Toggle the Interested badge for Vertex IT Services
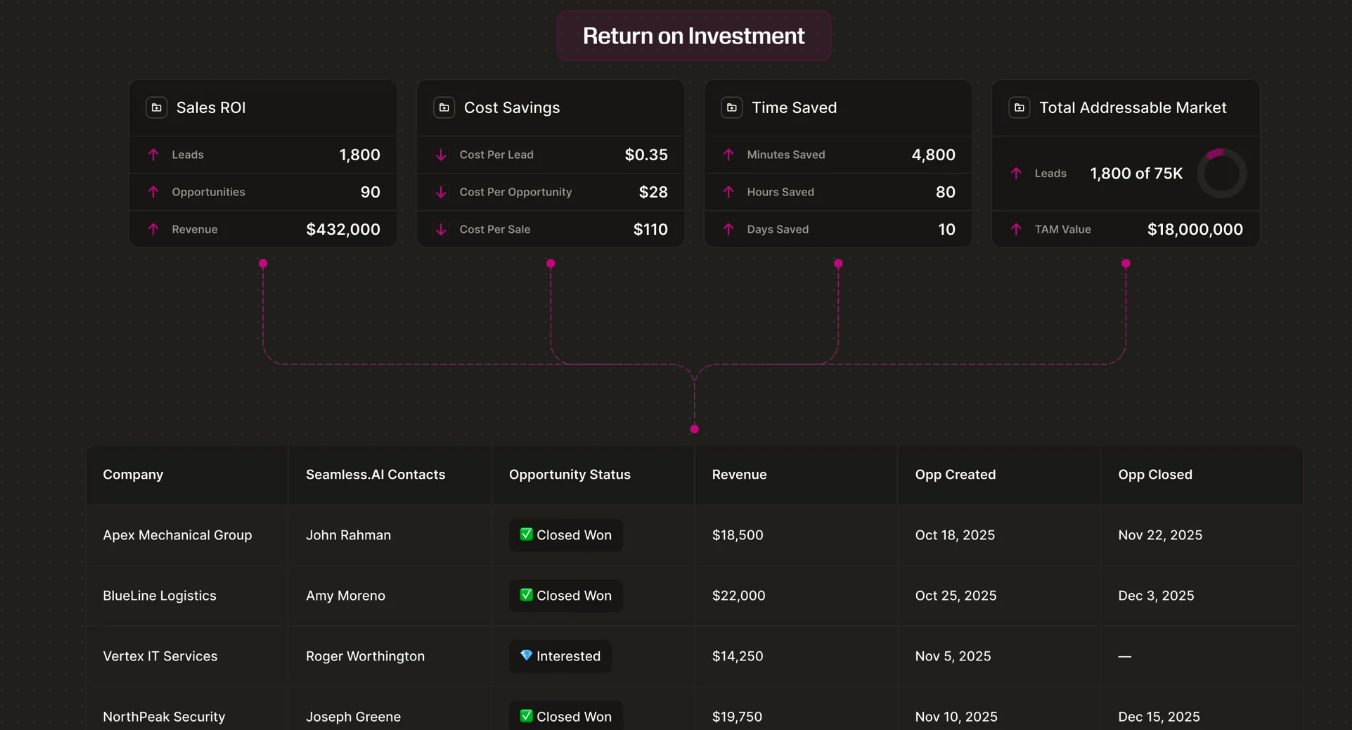The image size is (1352, 730). (560, 656)
